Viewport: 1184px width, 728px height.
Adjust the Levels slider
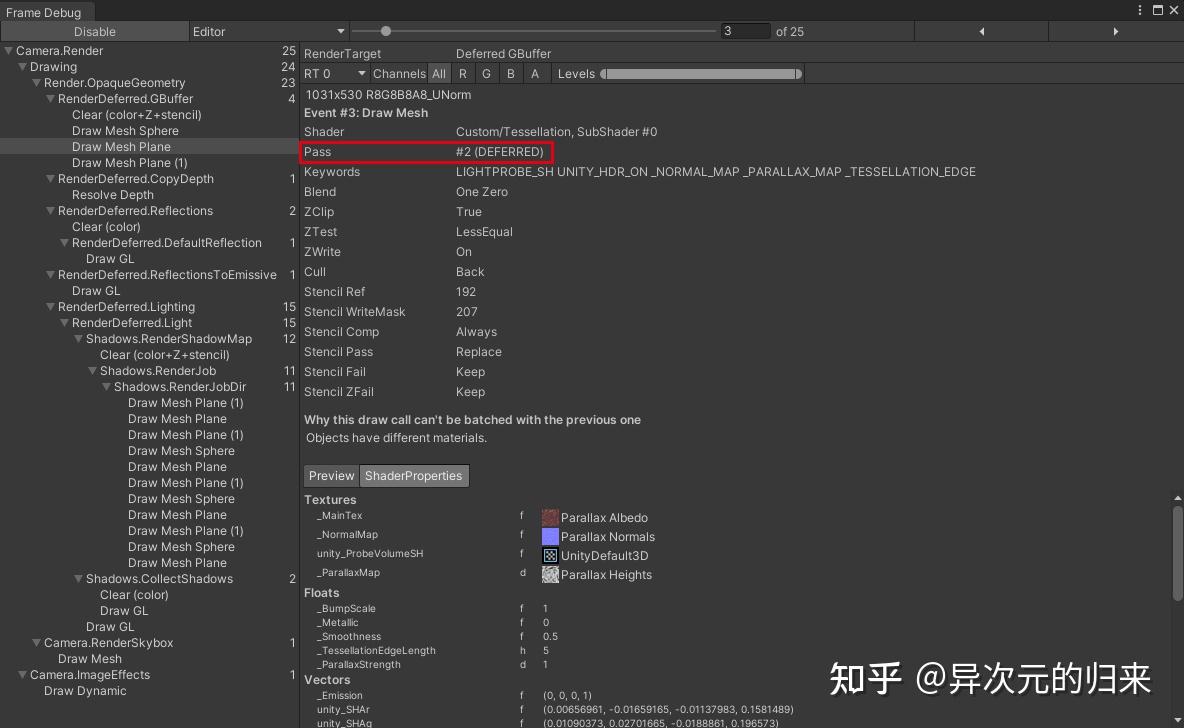pyautogui.click(x=700, y=73)
